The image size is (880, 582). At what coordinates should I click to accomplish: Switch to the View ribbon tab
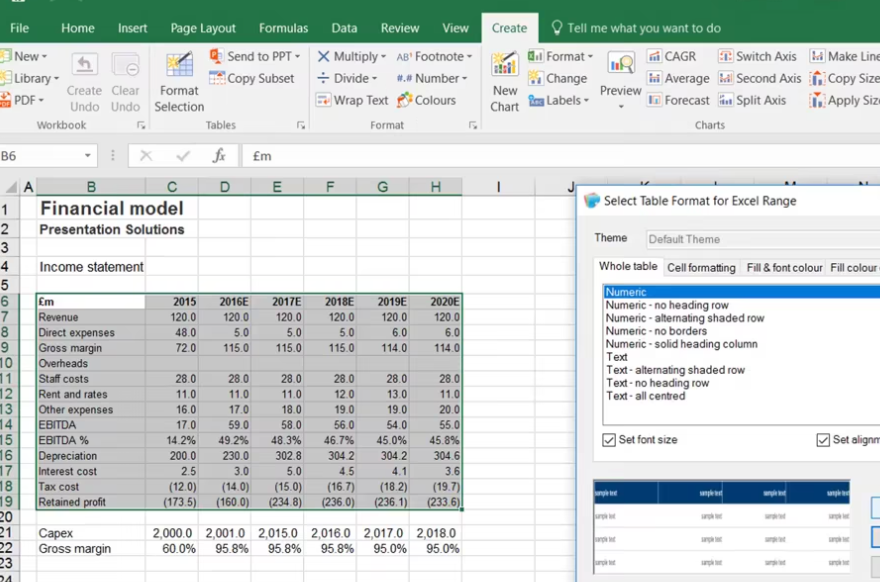tap(455, 28)
